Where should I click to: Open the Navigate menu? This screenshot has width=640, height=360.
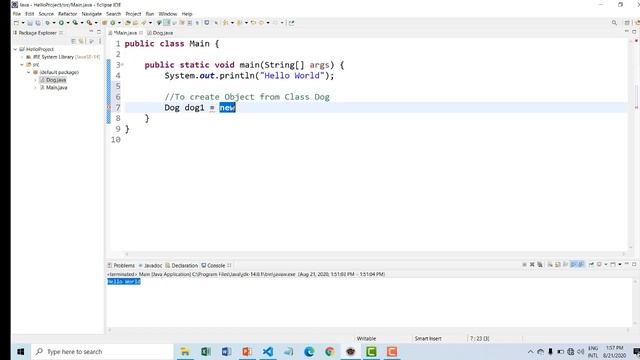click(91, 14)
